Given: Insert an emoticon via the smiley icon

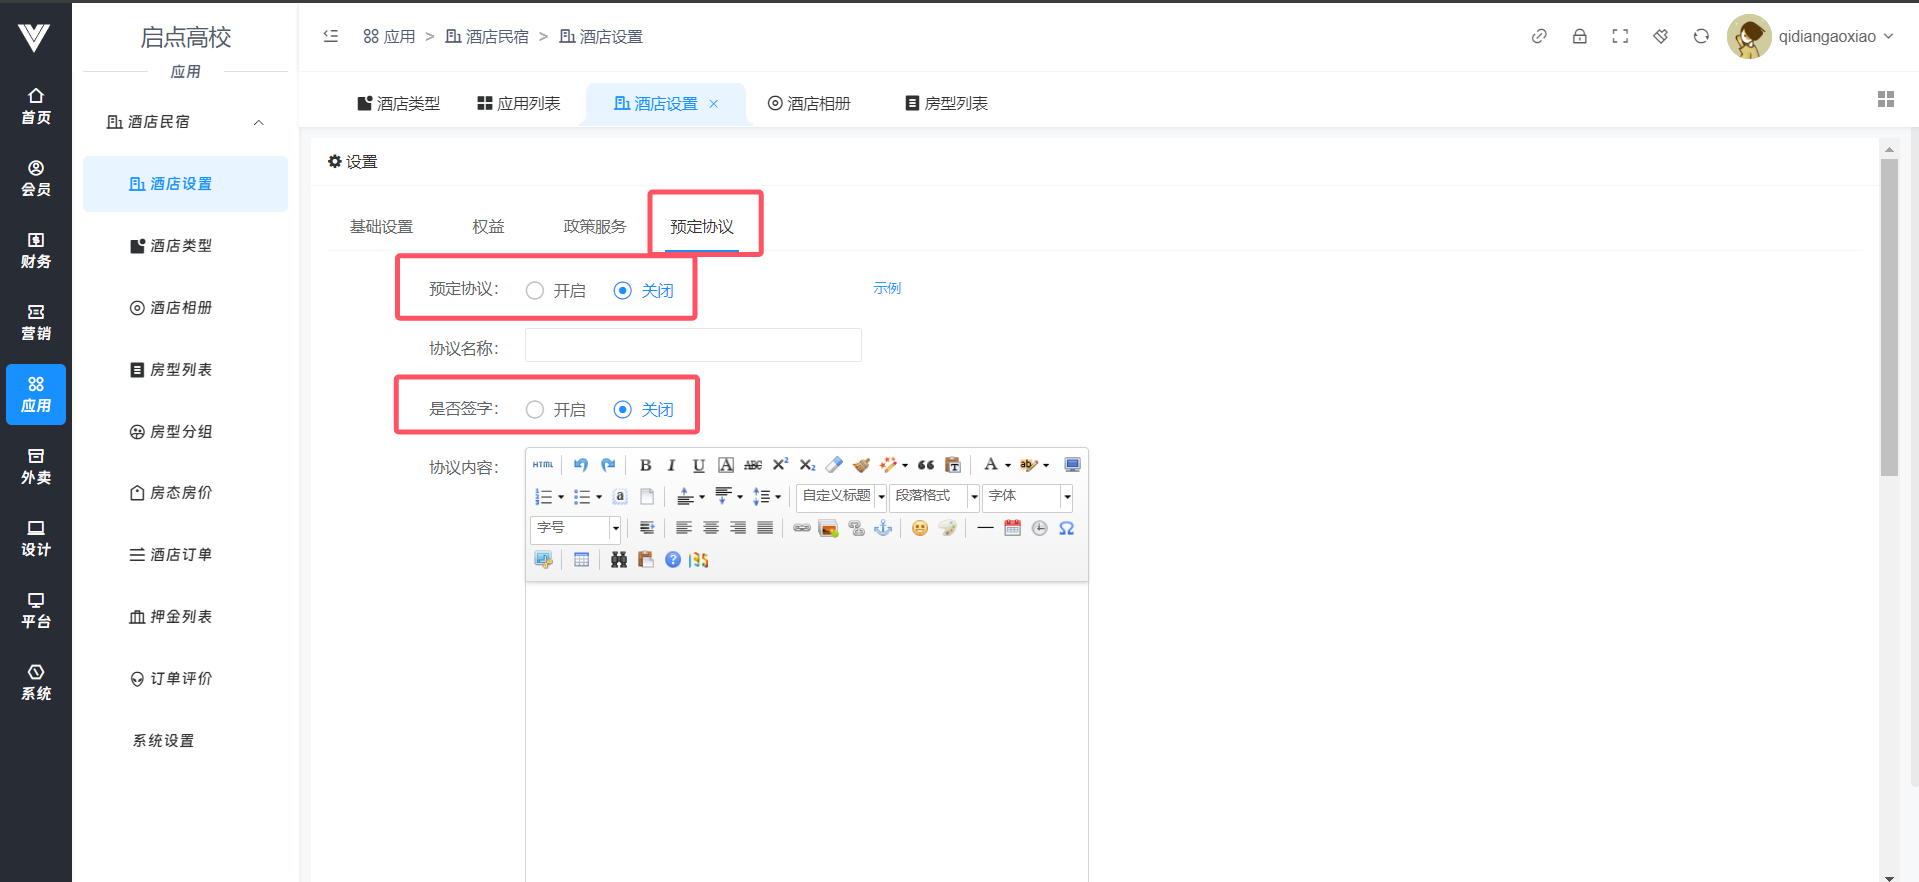Looking at the screenshot, I should 919,528.
